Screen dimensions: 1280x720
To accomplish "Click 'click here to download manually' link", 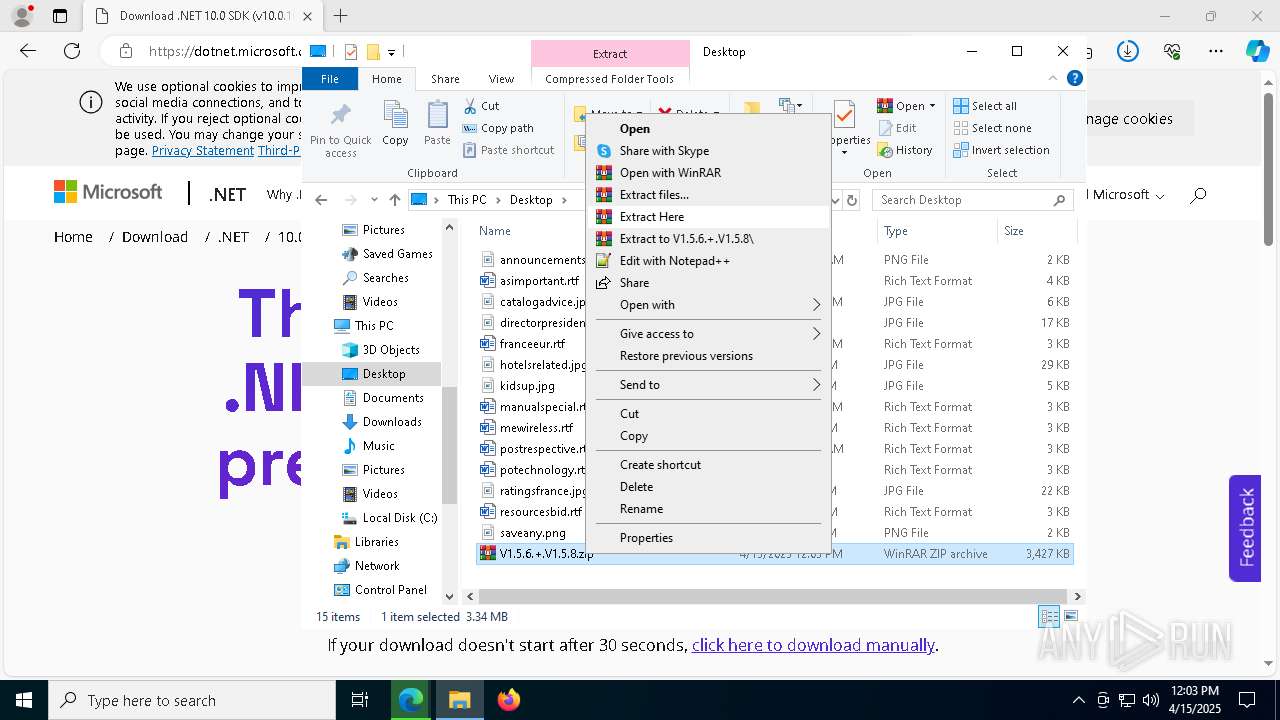I will point(813,645).
